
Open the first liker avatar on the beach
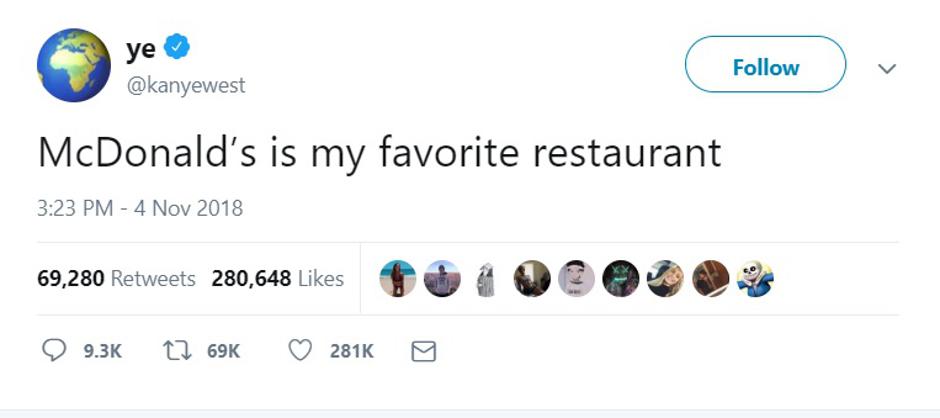click(x=397, y=279)
